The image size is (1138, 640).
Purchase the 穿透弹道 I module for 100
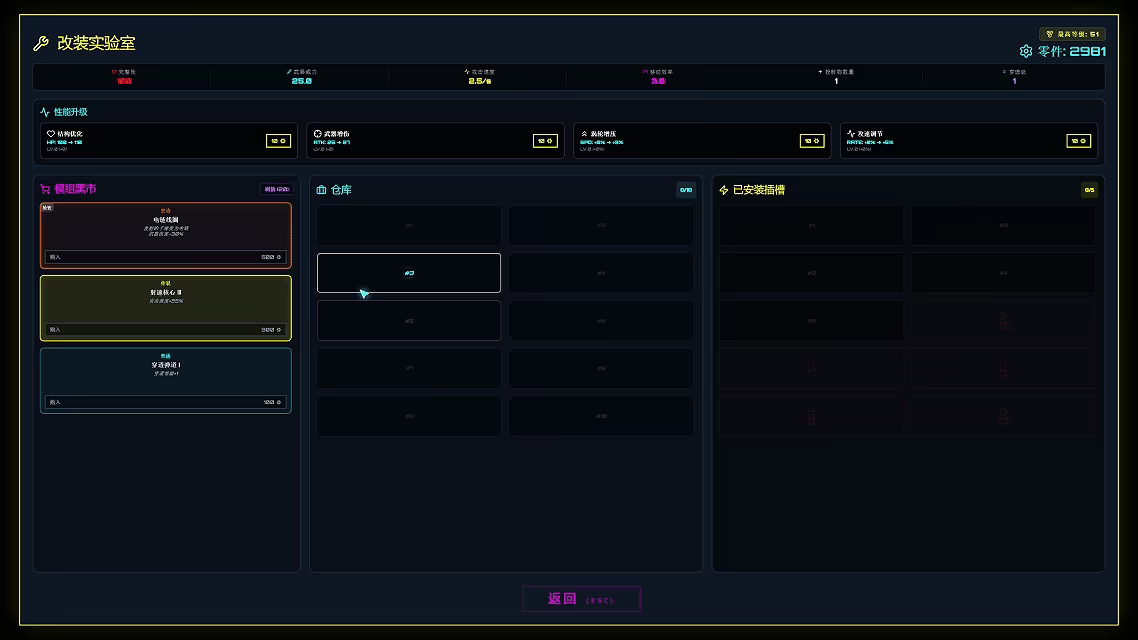tap(166, 402)
